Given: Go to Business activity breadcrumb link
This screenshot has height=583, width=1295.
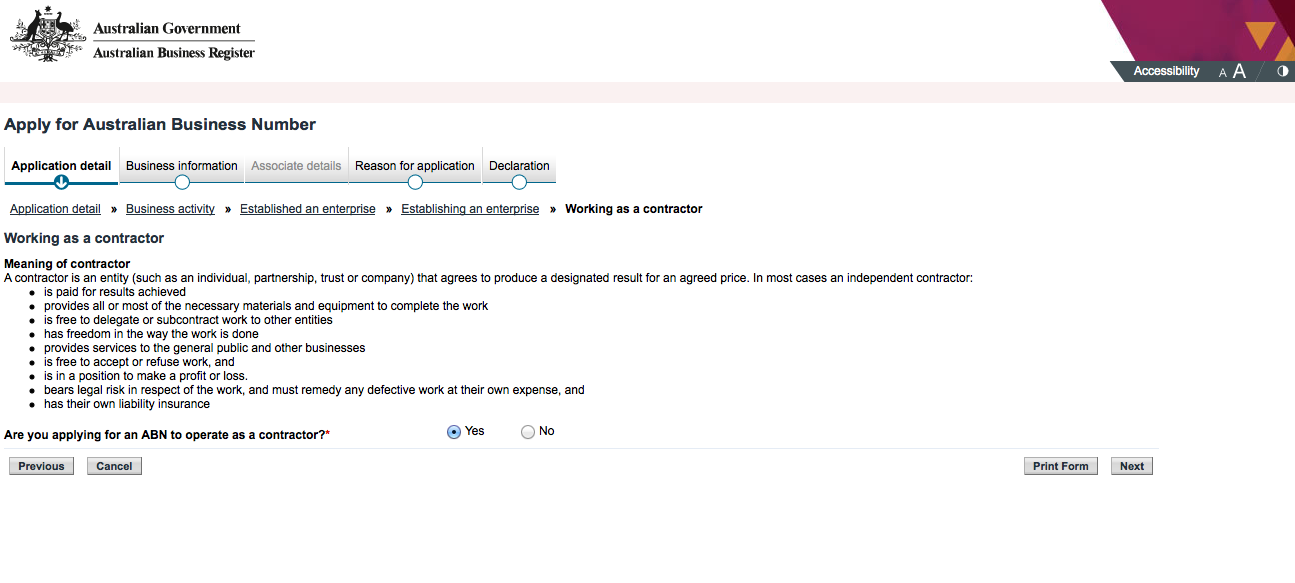Looking at the screenshot, I should (x=170, y=209).
